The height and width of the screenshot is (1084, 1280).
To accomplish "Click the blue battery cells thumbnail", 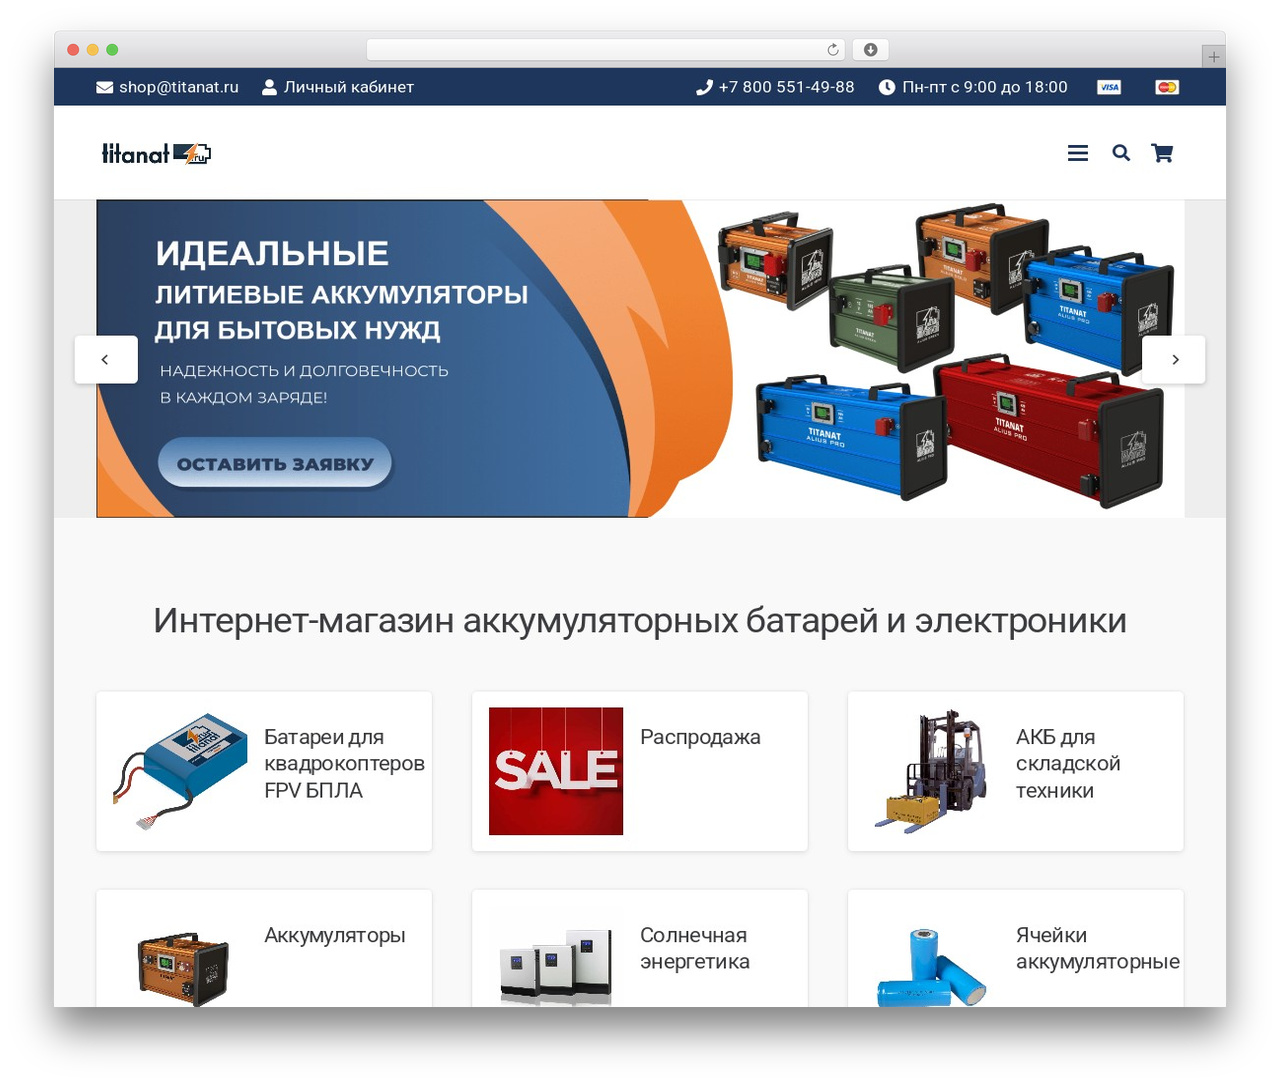I will (x=932, y=966).
